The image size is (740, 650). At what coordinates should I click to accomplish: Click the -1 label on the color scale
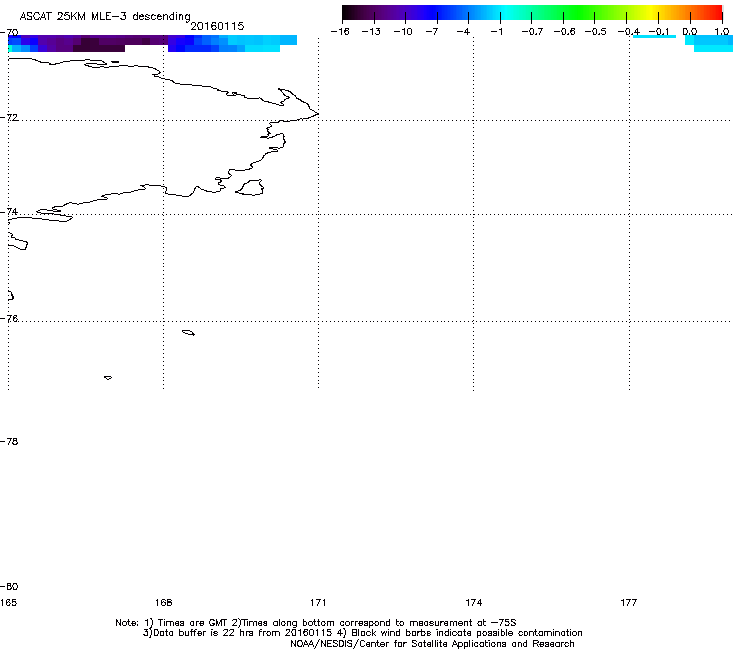tap(496, 32)
